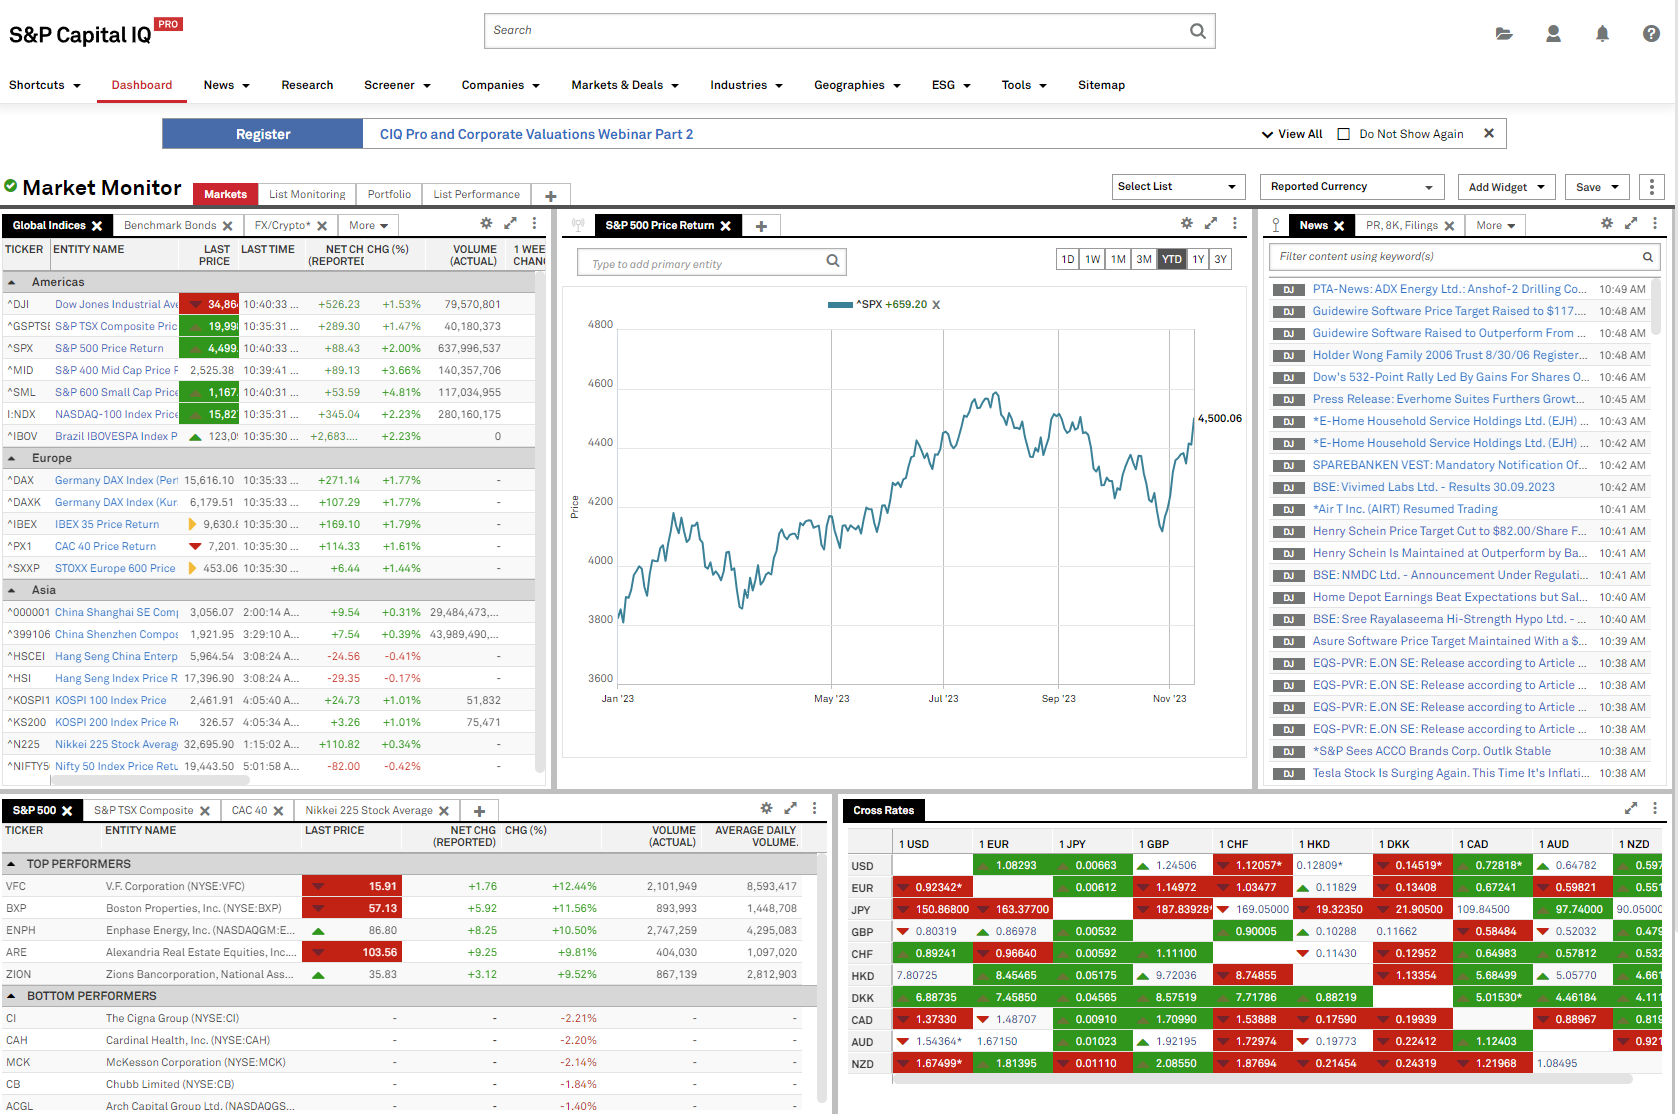Collapse the TOP PERFORMERS section

click(11, 864)
